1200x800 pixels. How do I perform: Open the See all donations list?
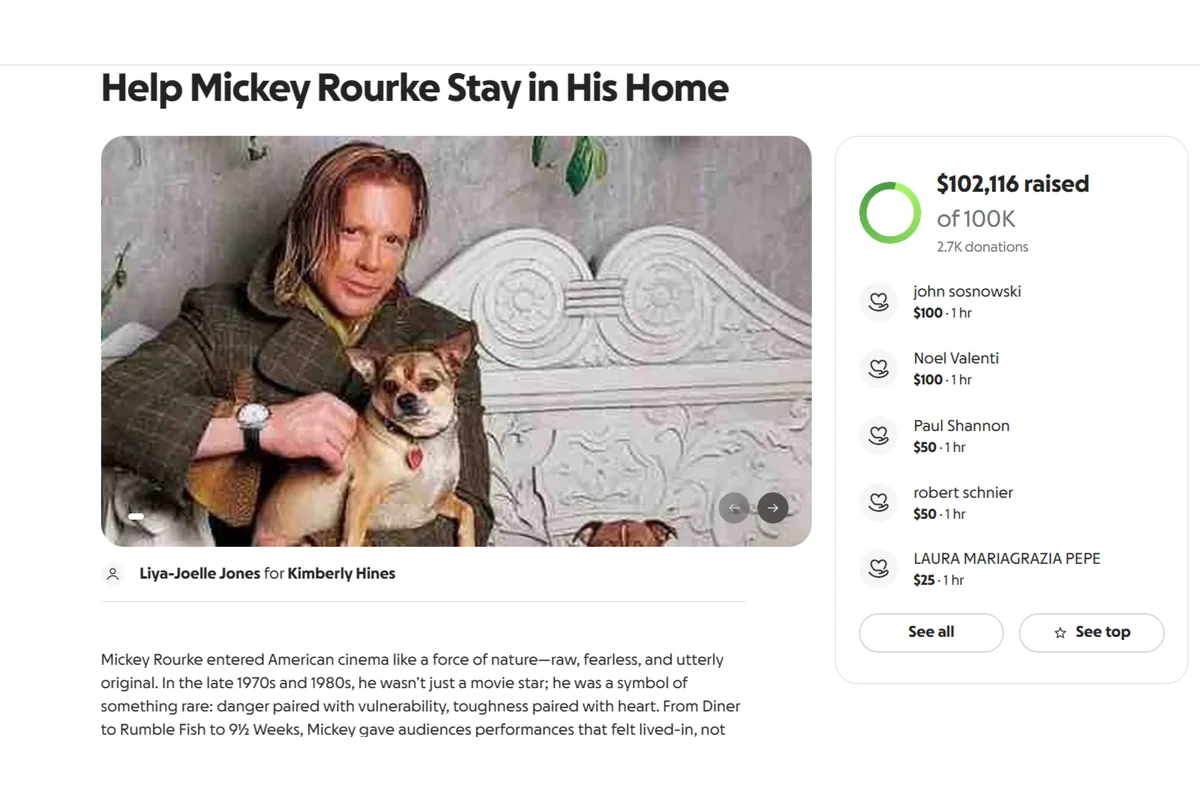pyautogui.click(x=930, y=632)
